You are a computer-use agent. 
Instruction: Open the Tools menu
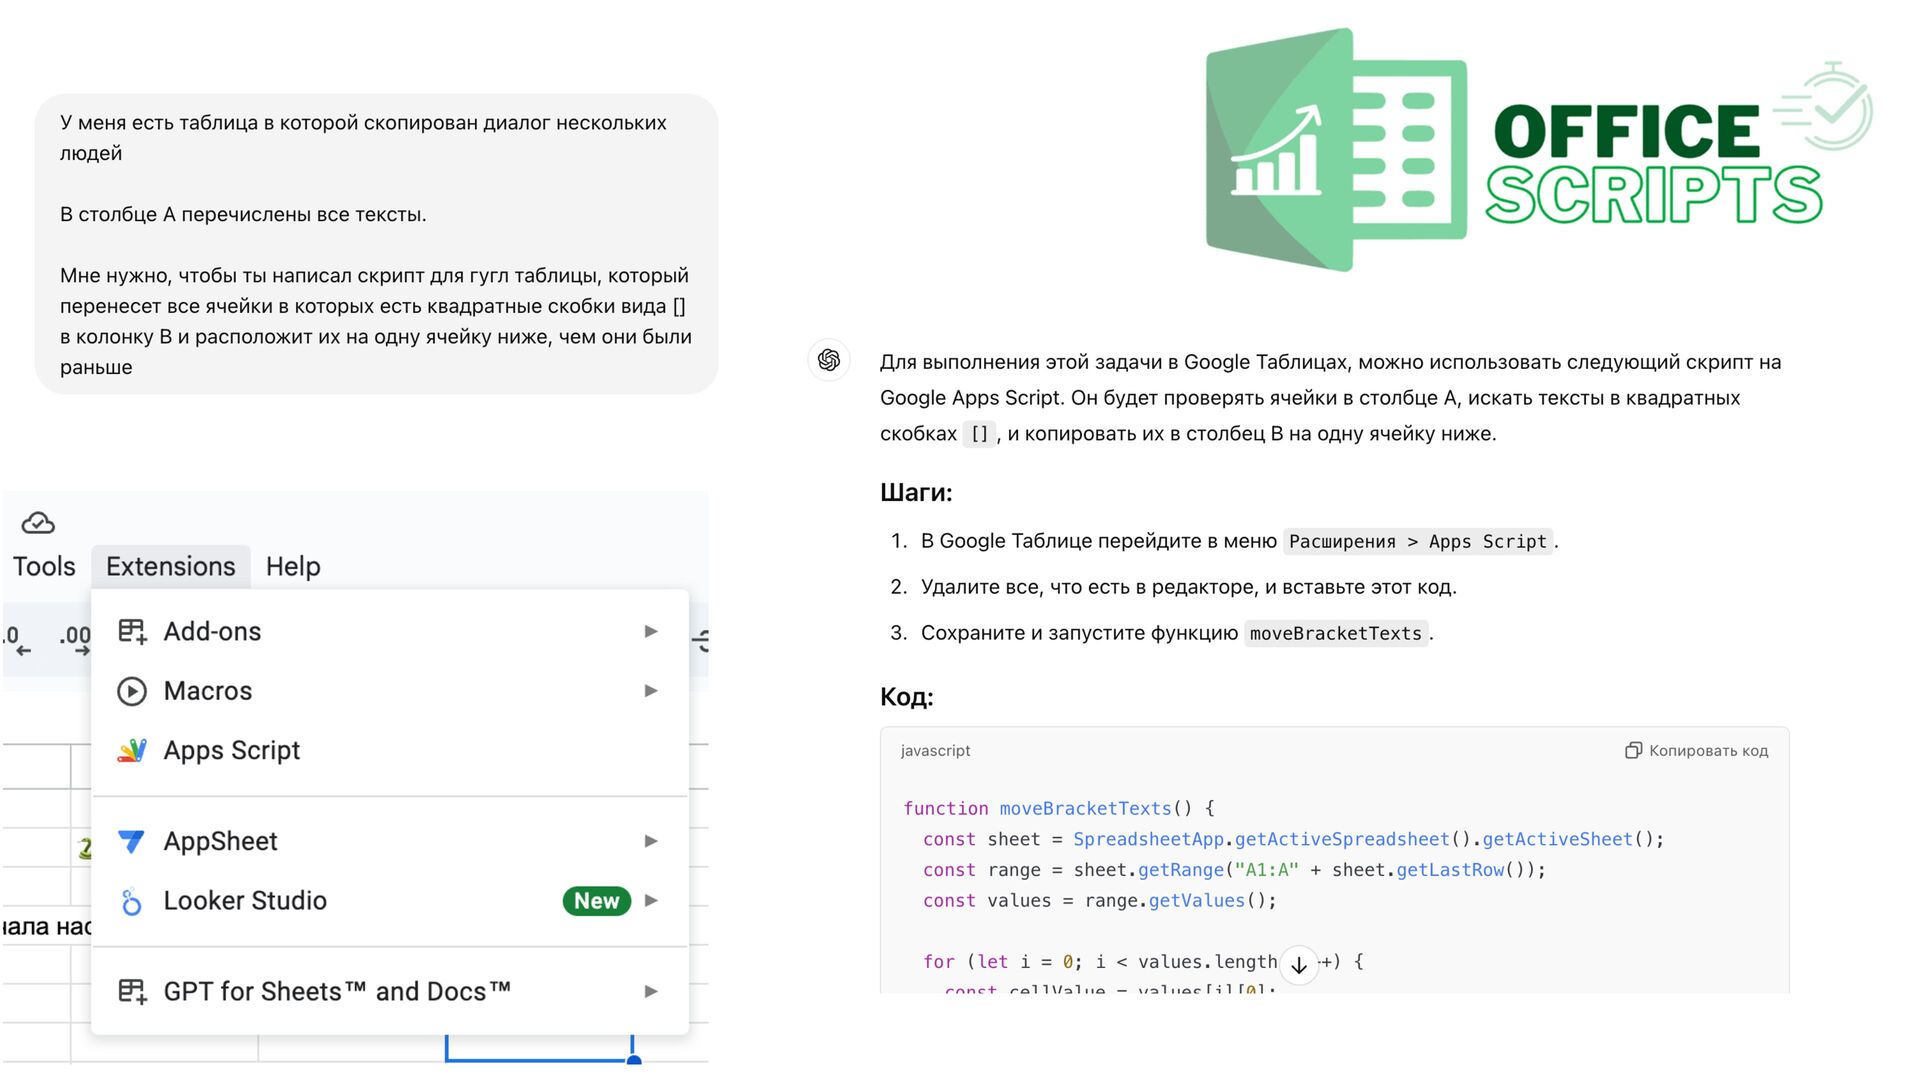click(44, 566)
